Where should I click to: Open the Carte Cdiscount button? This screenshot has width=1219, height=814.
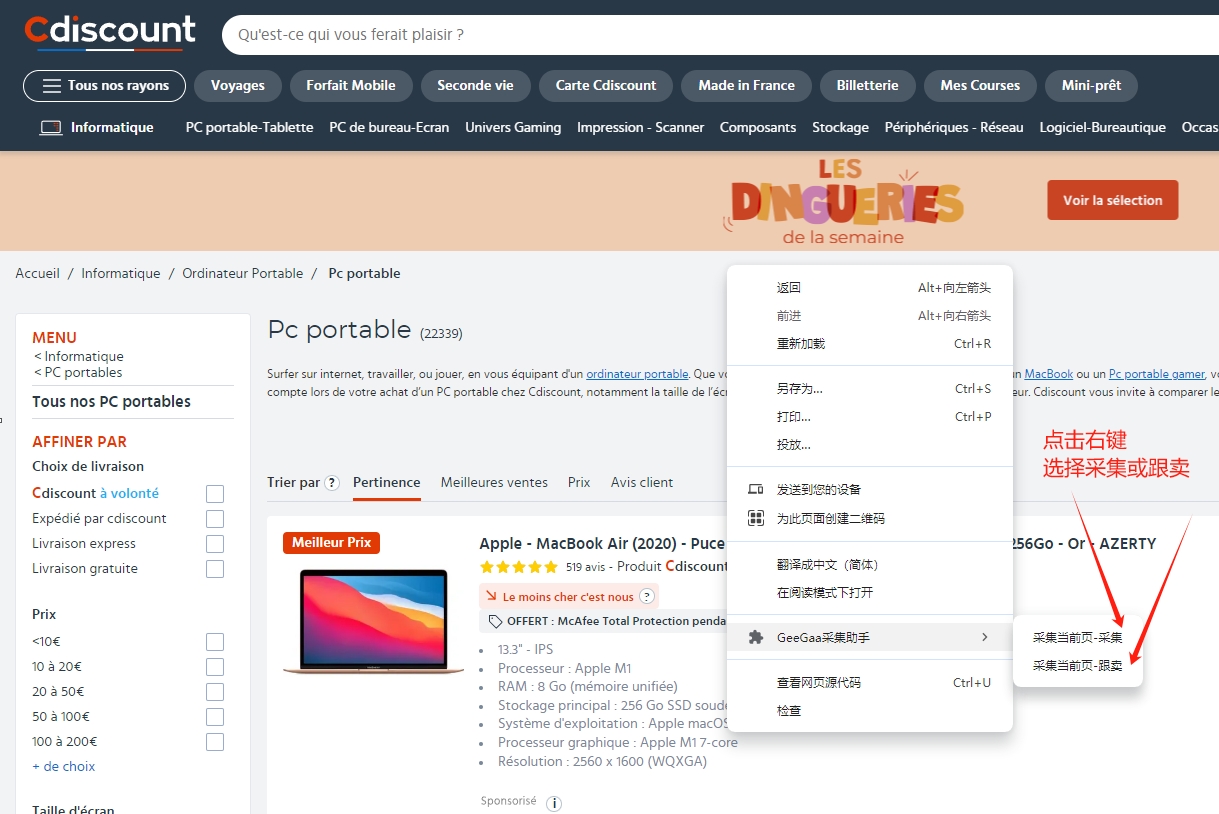(606, 86)
